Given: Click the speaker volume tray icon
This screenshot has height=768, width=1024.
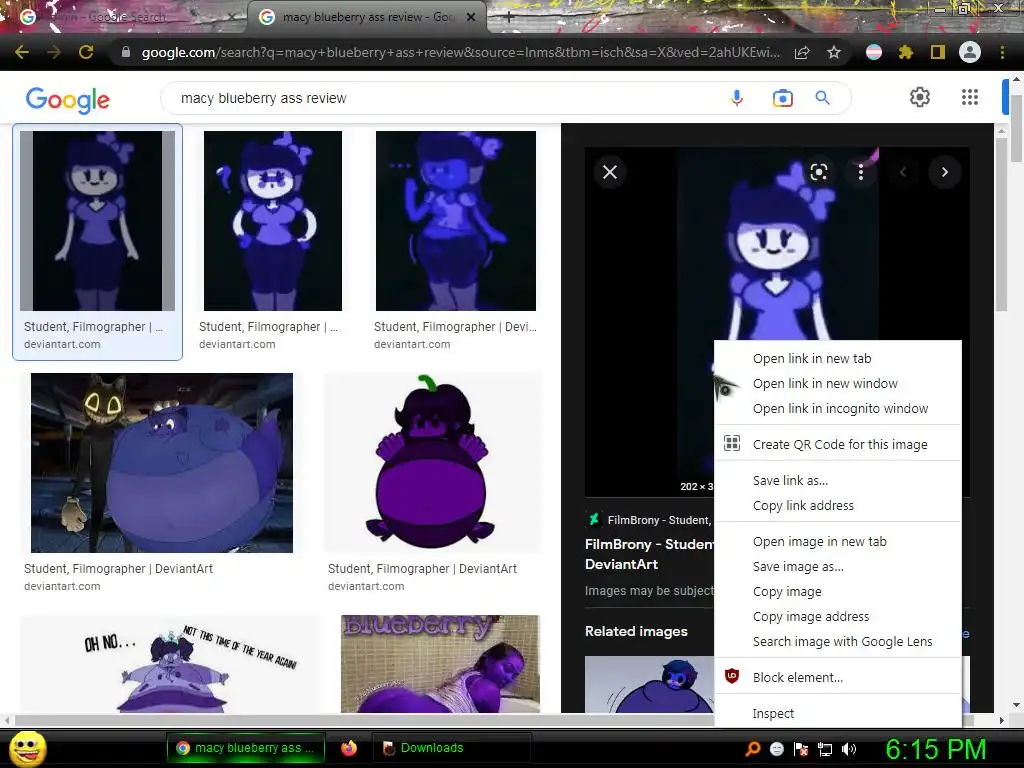Looking at the screenshot, I should point(849,749).
